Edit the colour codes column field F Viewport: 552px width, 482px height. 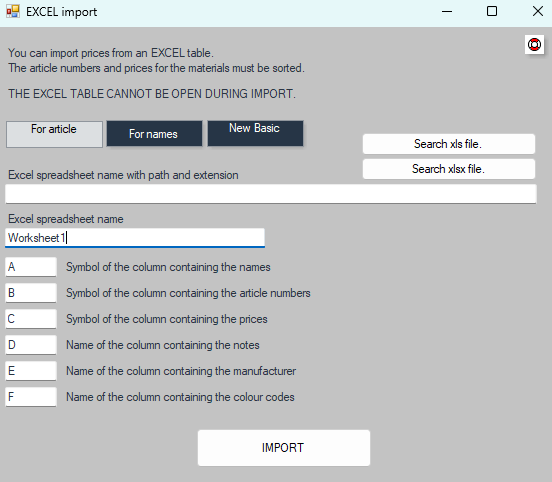(31, 397)
